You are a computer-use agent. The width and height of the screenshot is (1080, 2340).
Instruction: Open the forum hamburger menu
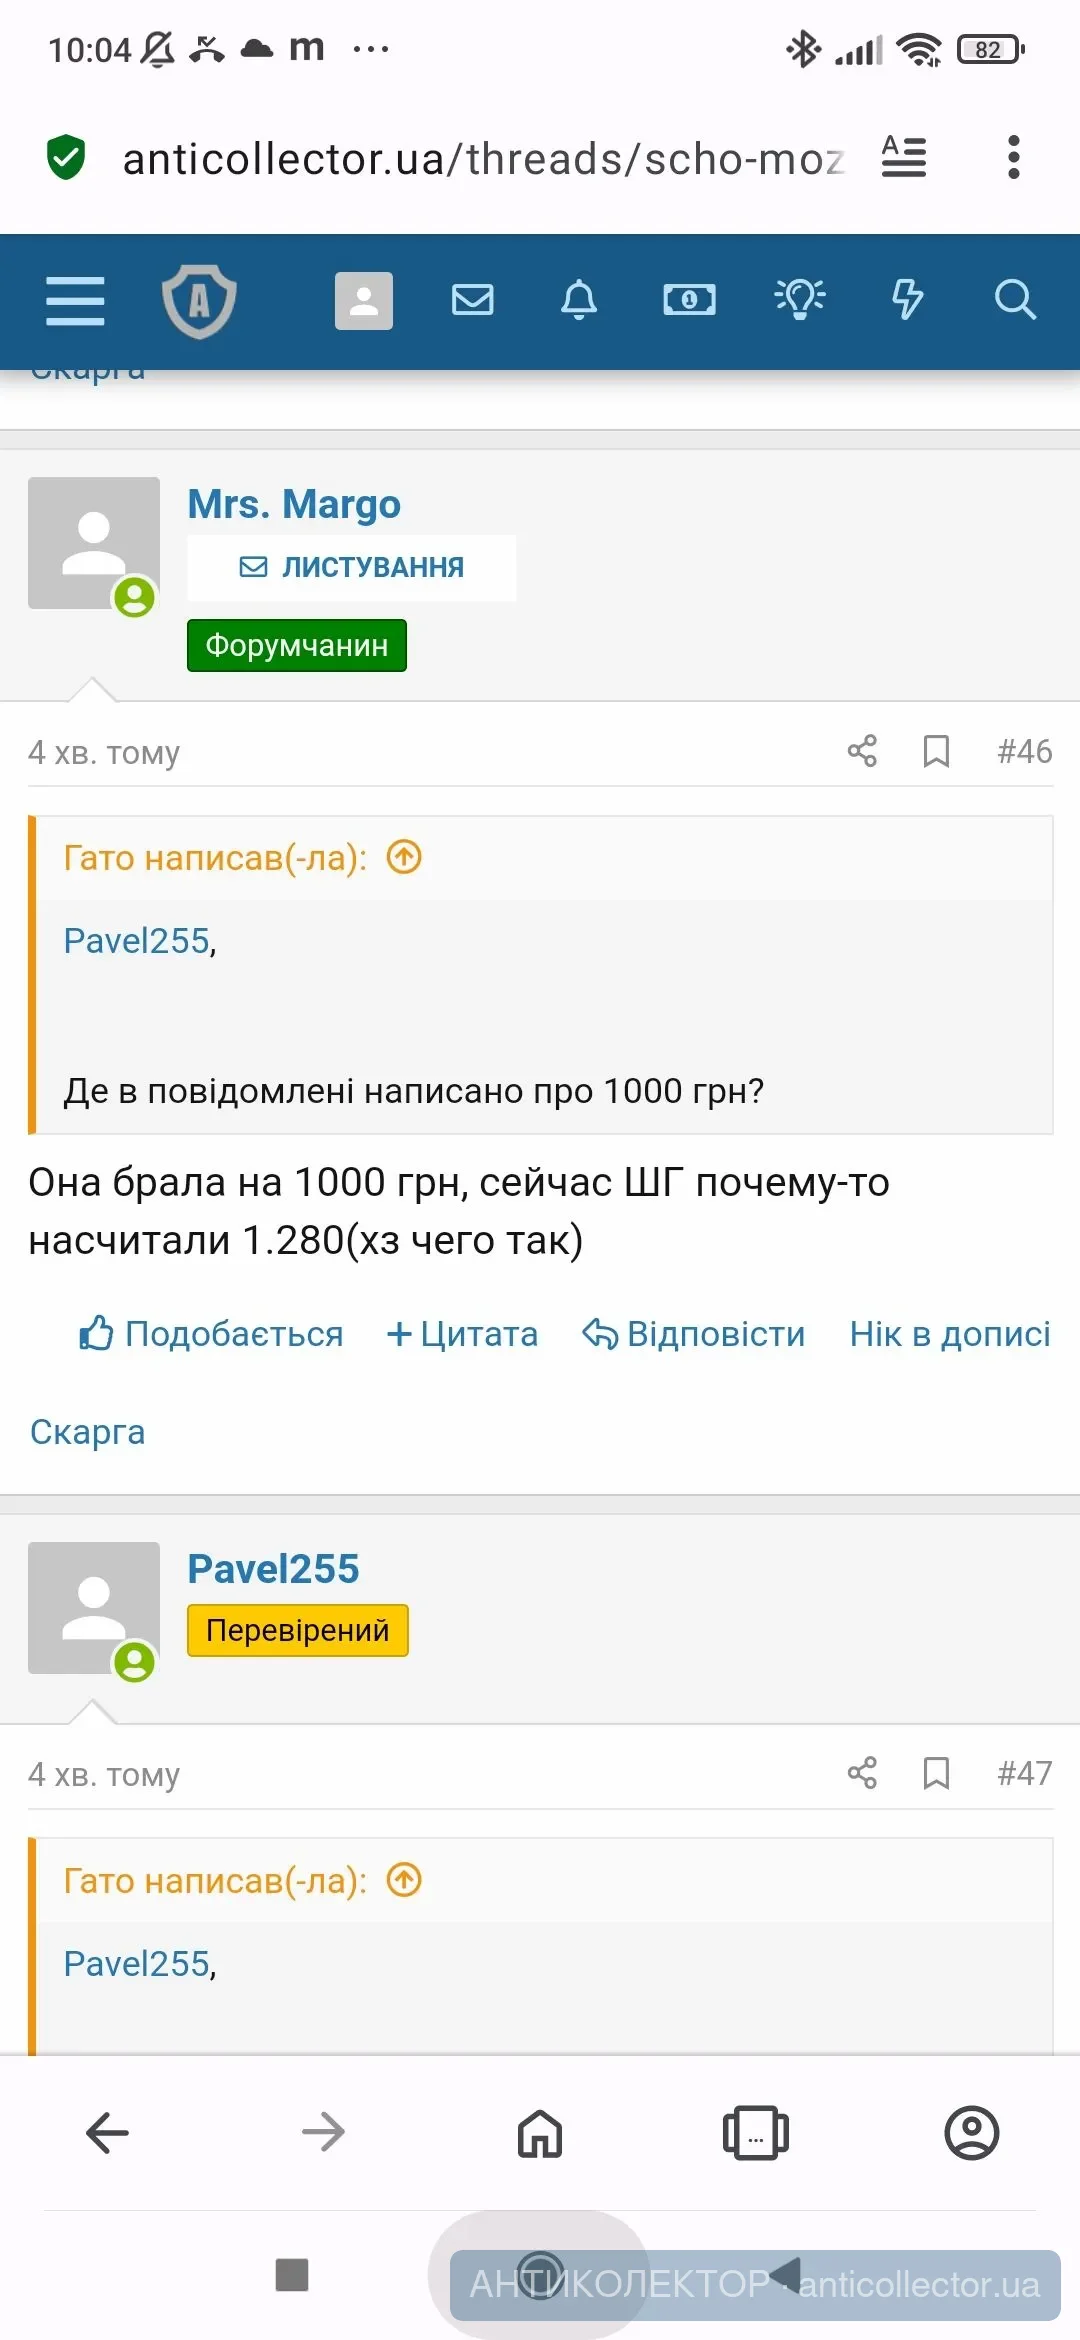(x=75, y=300)
